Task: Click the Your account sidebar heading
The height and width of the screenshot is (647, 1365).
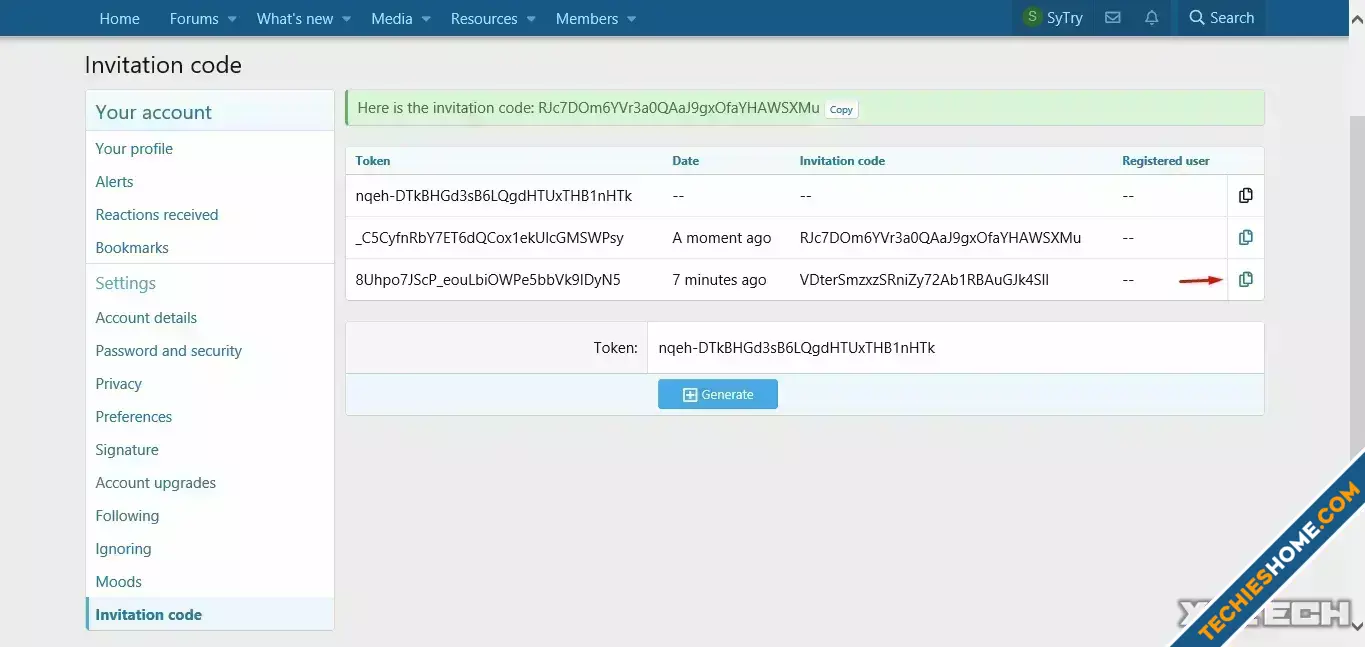Action: pos(153,112)
